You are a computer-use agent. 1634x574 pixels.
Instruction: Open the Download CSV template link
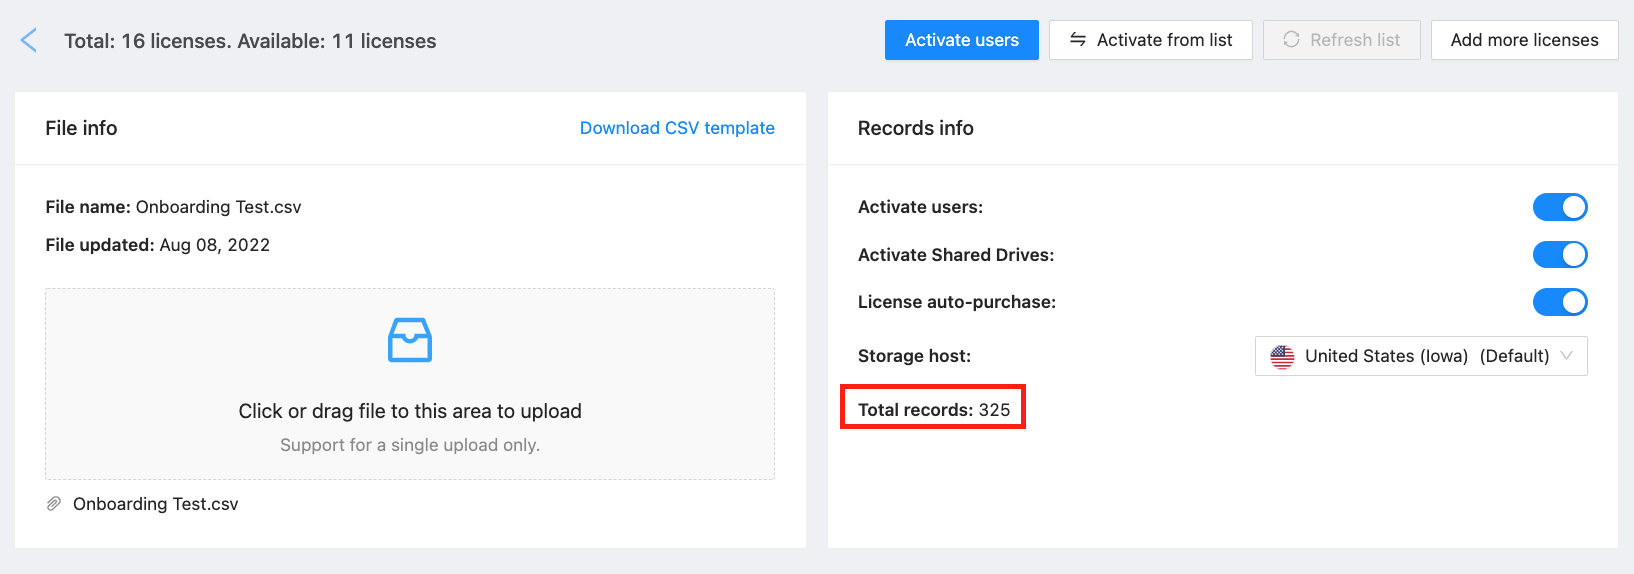(677, 128)
